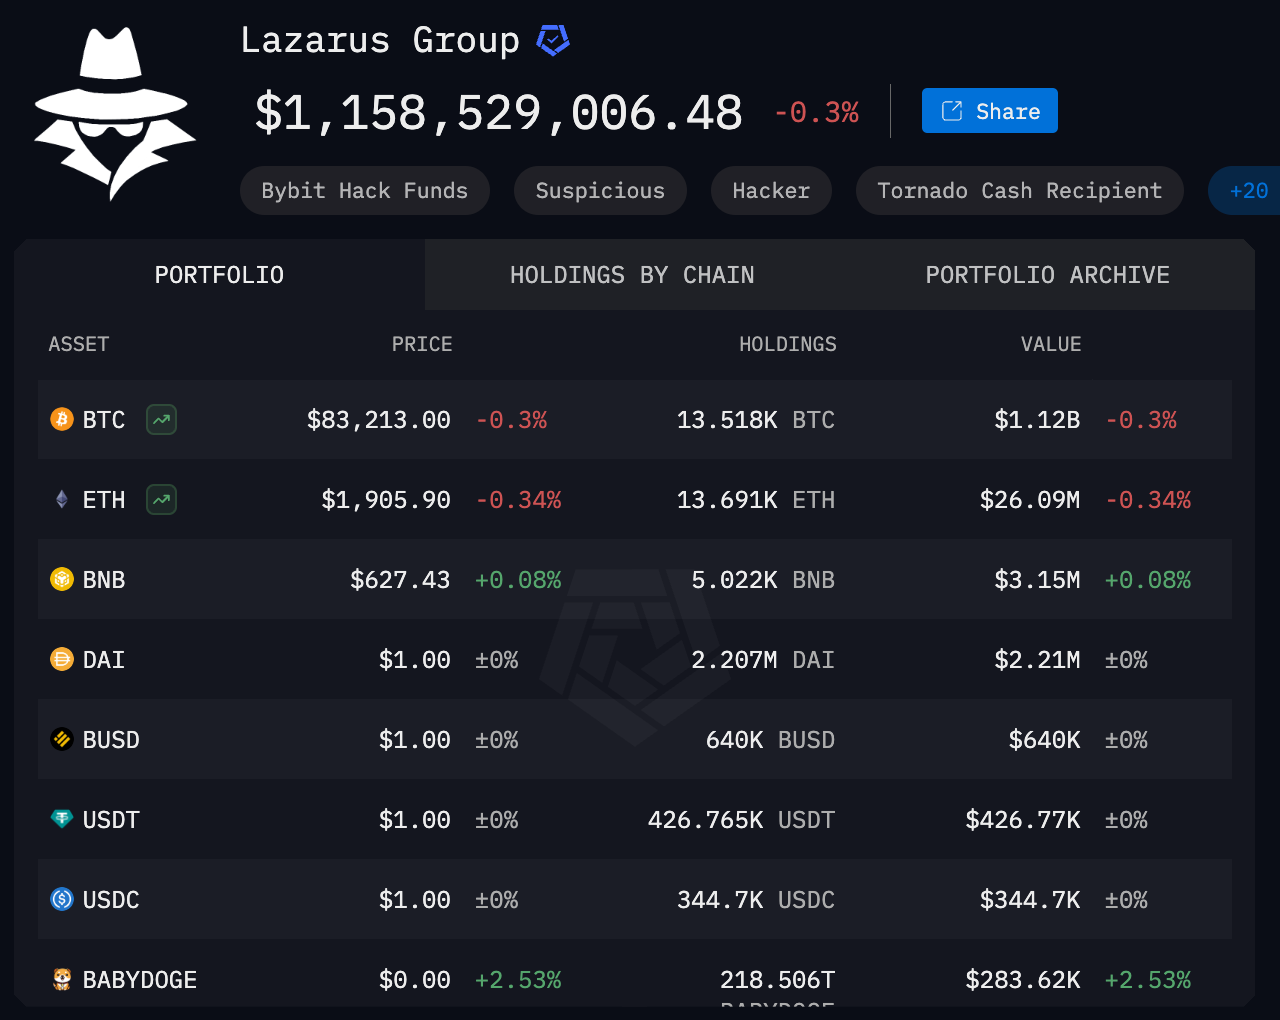Open the Bybit Hack Funds tag
The height and width of the screenshot is (1020, 1280).
pyautogui.click(x=364, y=190)
